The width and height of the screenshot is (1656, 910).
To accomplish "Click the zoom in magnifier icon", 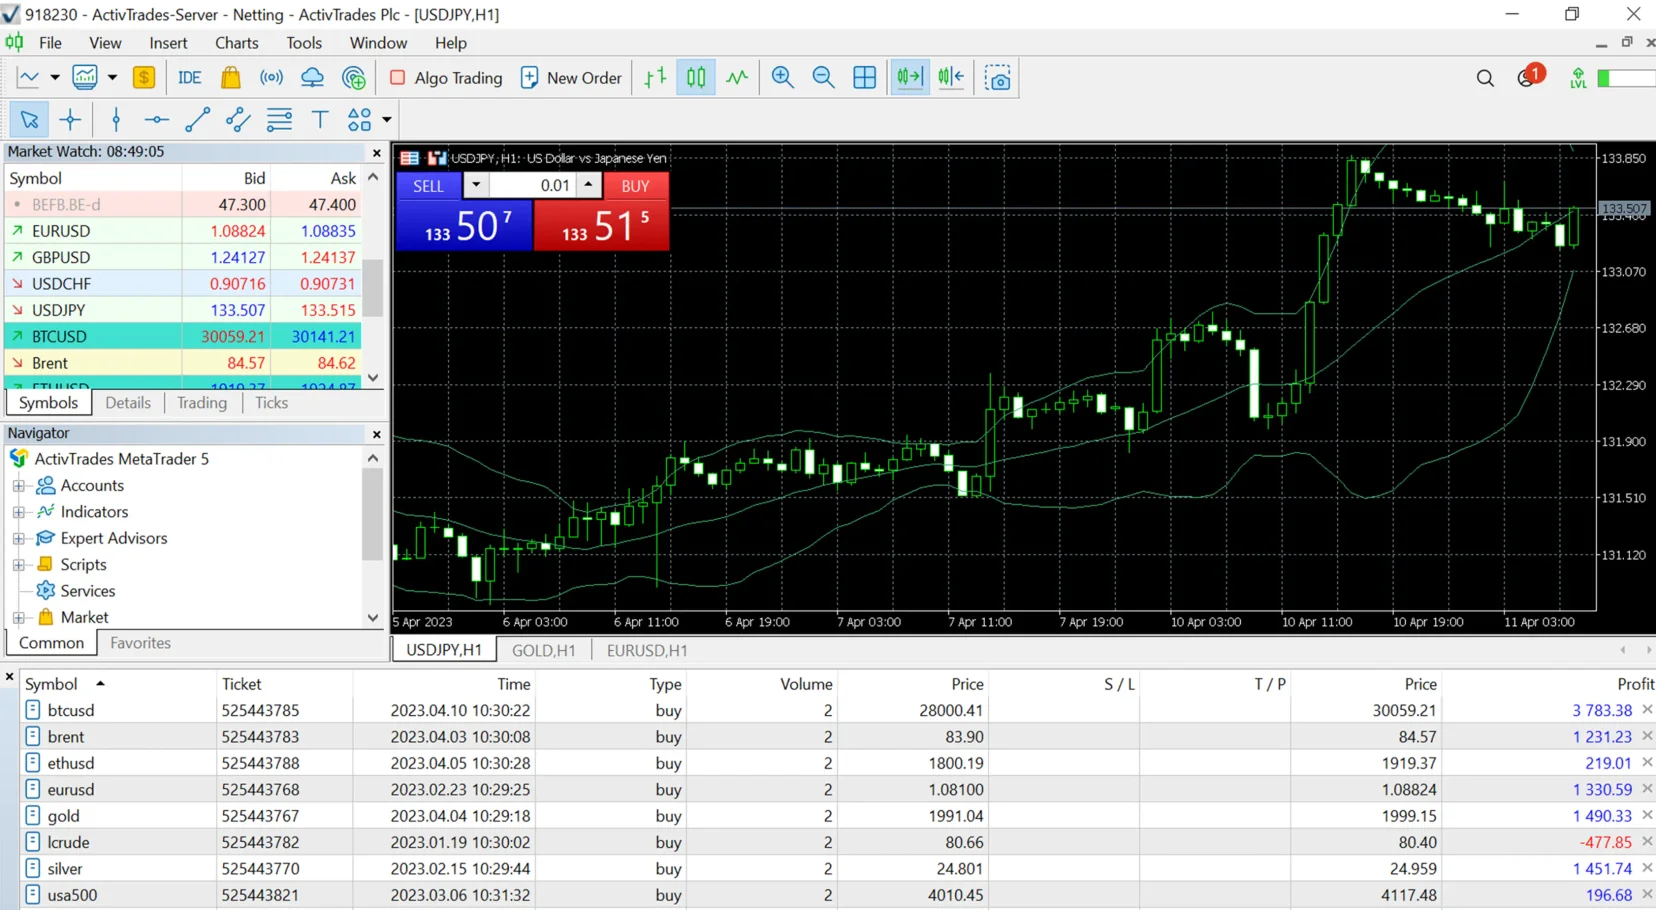I will [782, 78].
